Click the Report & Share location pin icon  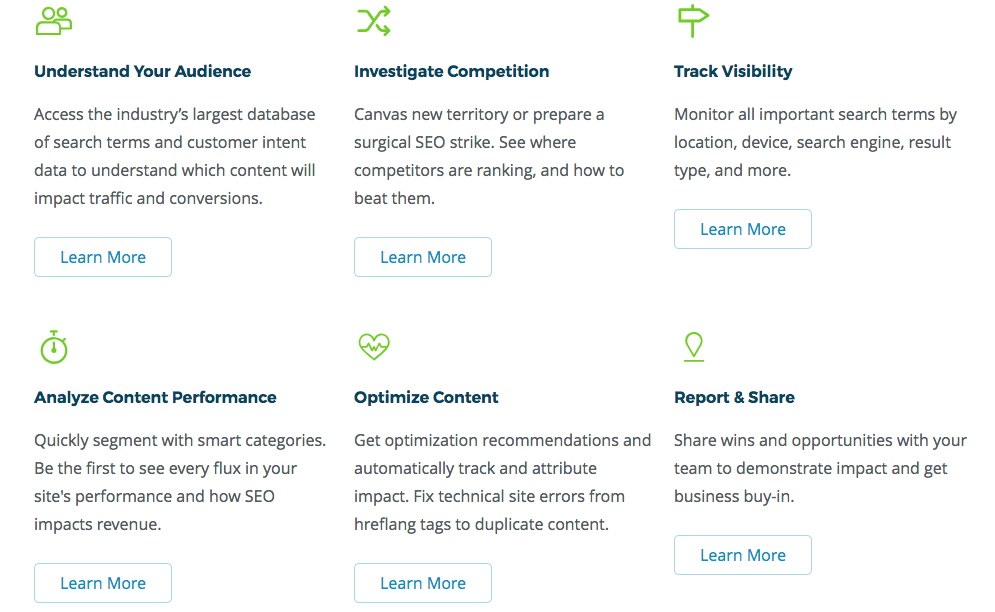693,346
